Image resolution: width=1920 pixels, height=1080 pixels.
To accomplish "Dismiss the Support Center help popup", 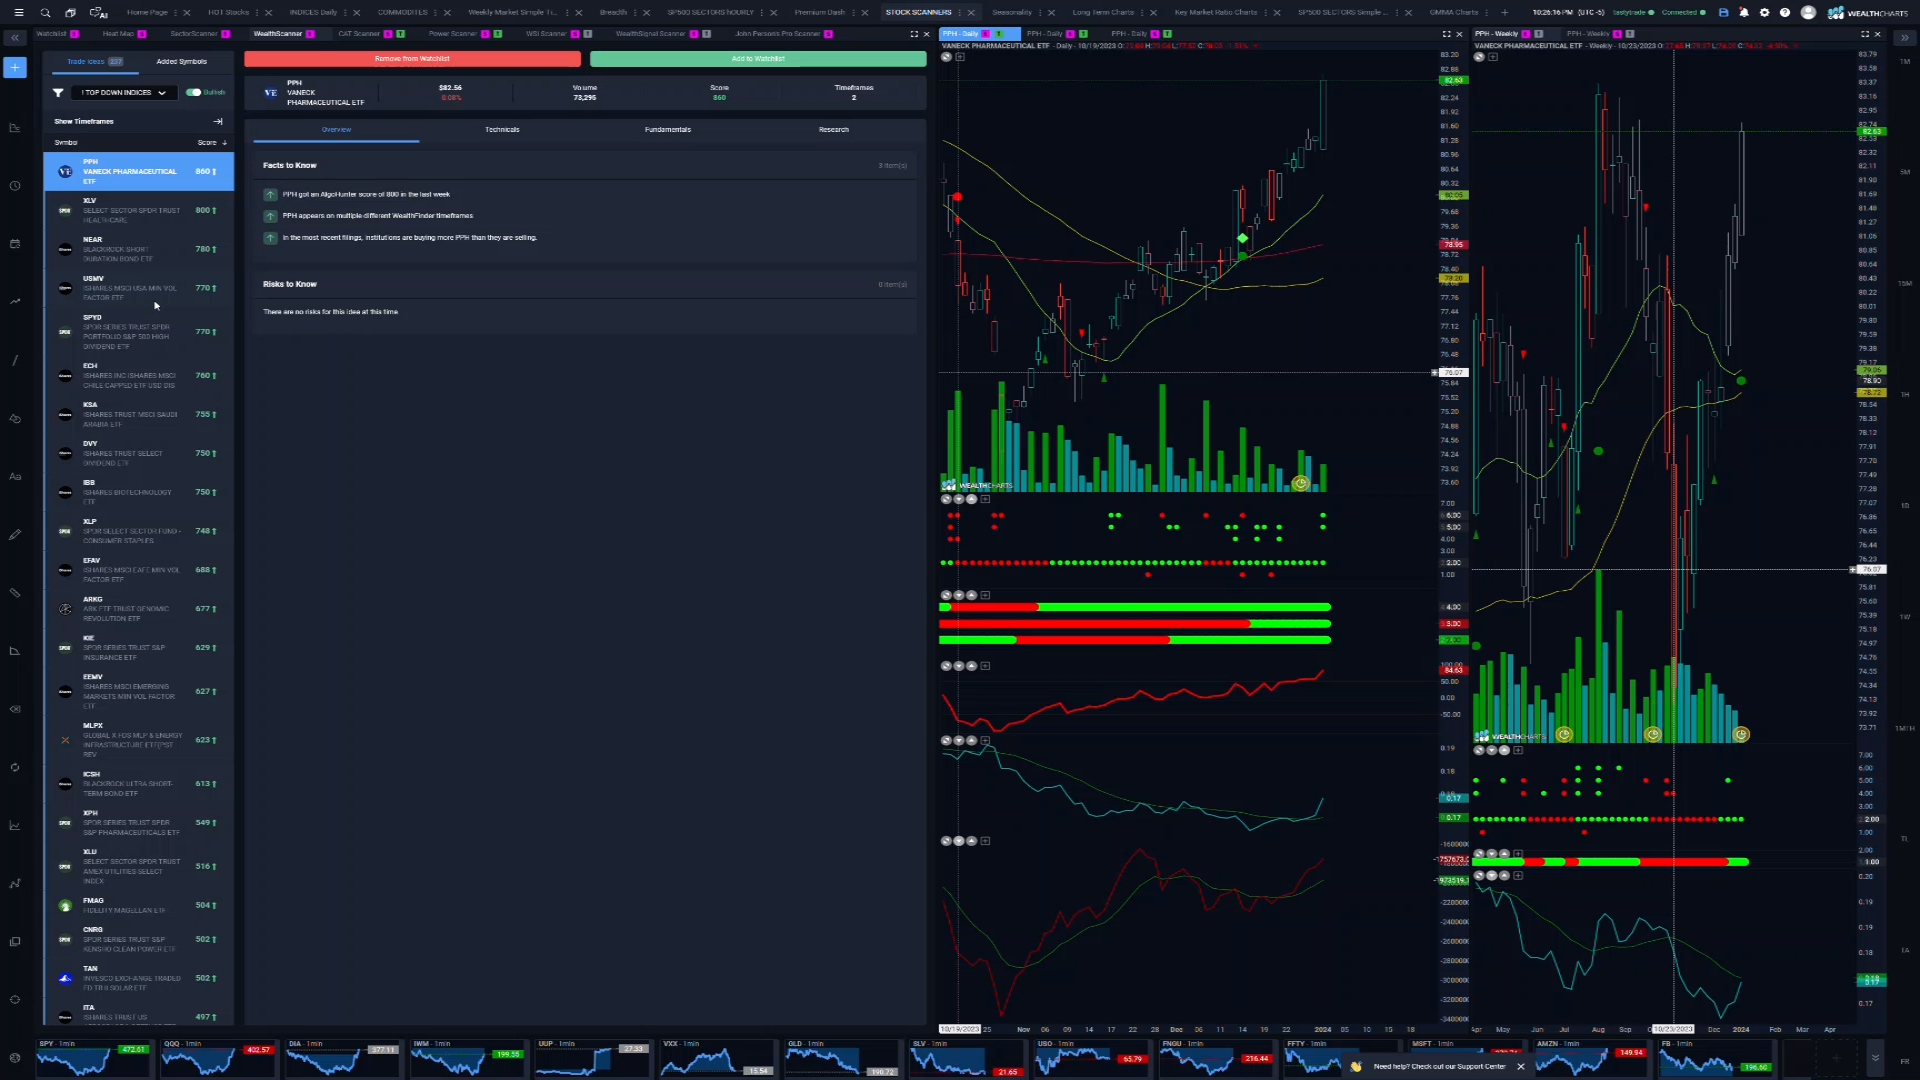I will click(x=1521, y=1067).
